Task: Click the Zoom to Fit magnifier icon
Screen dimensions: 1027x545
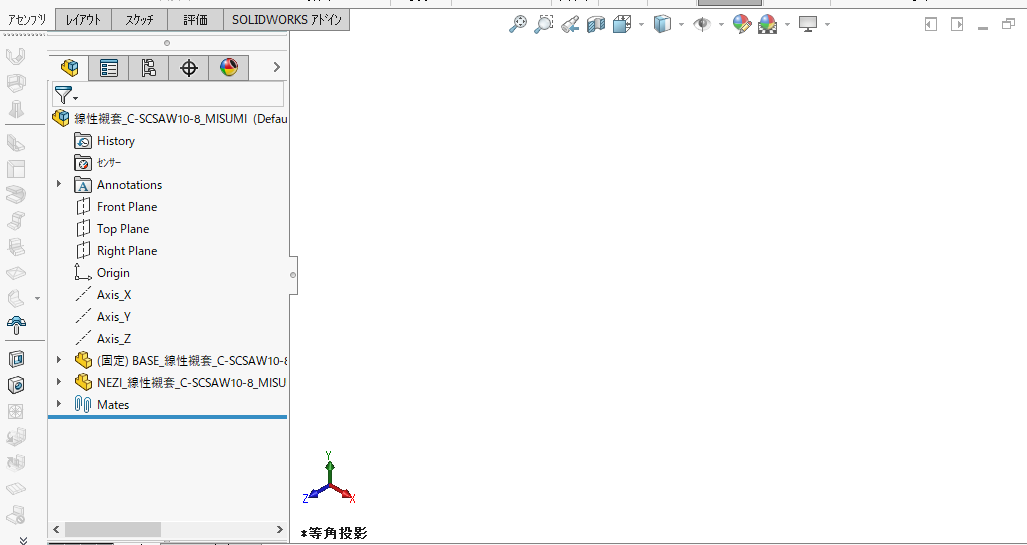Action: 518,25
